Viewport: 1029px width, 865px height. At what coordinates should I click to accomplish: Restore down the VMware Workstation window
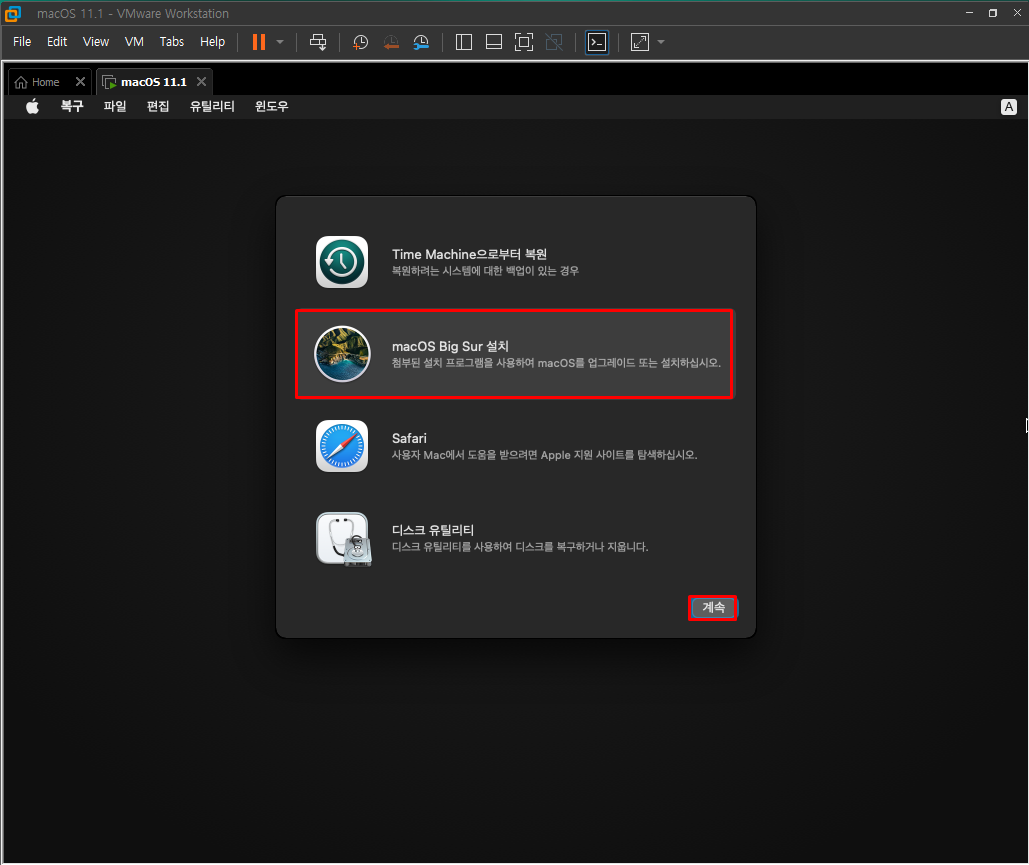[993, 13]
